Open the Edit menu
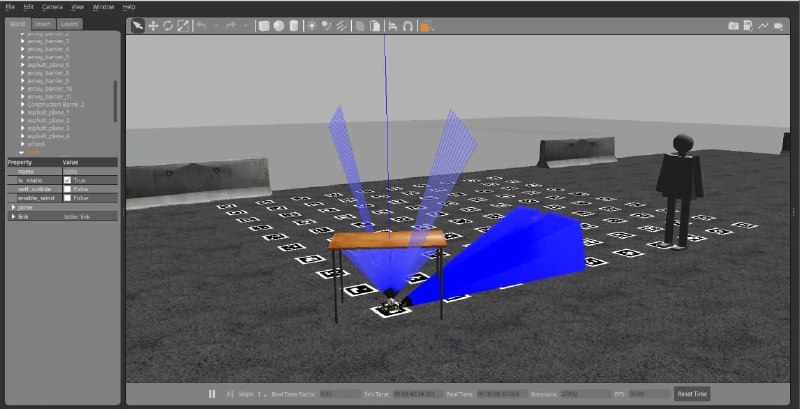Viewport: 800px width, 409px height. coord(29,7)
